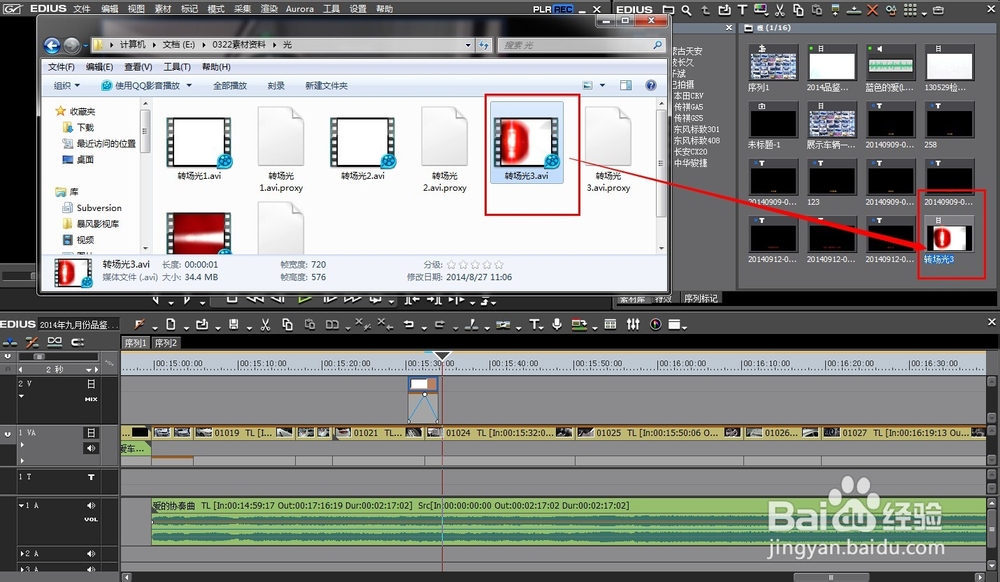The height and width of the screenshot is (582, 1000).
Task: Open timeline scale 2 秒 dropdown
Action: 89,370
